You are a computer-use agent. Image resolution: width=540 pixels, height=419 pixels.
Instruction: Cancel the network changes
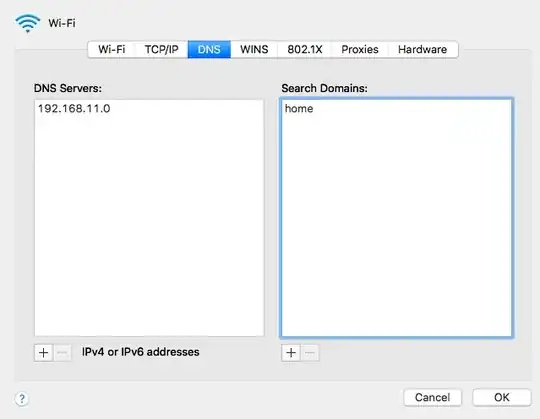(x=432, y=397)
